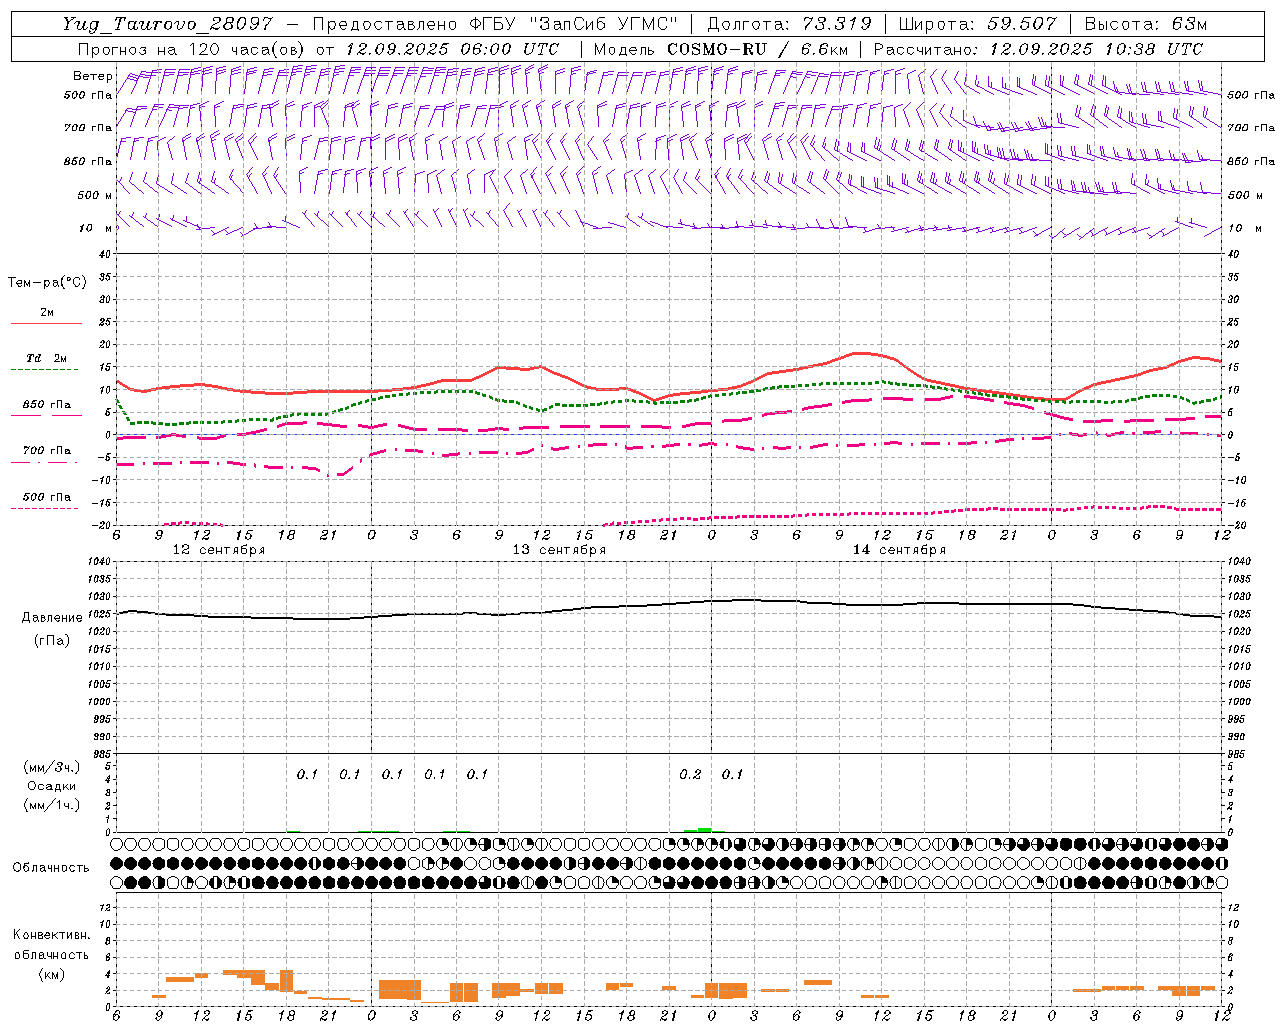The height and width of the screenshot is (1024, 1280).
Task: Click the 'Осадки' precipitation label
Action: (x=51, y=786)
